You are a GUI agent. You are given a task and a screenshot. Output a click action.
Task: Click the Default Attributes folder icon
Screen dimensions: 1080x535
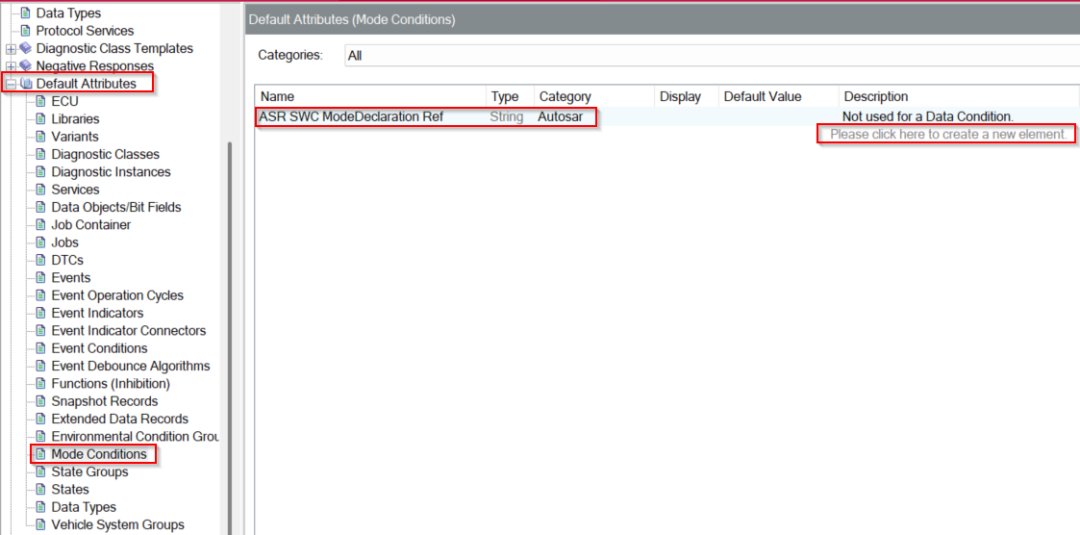click(x=27, y=84)
